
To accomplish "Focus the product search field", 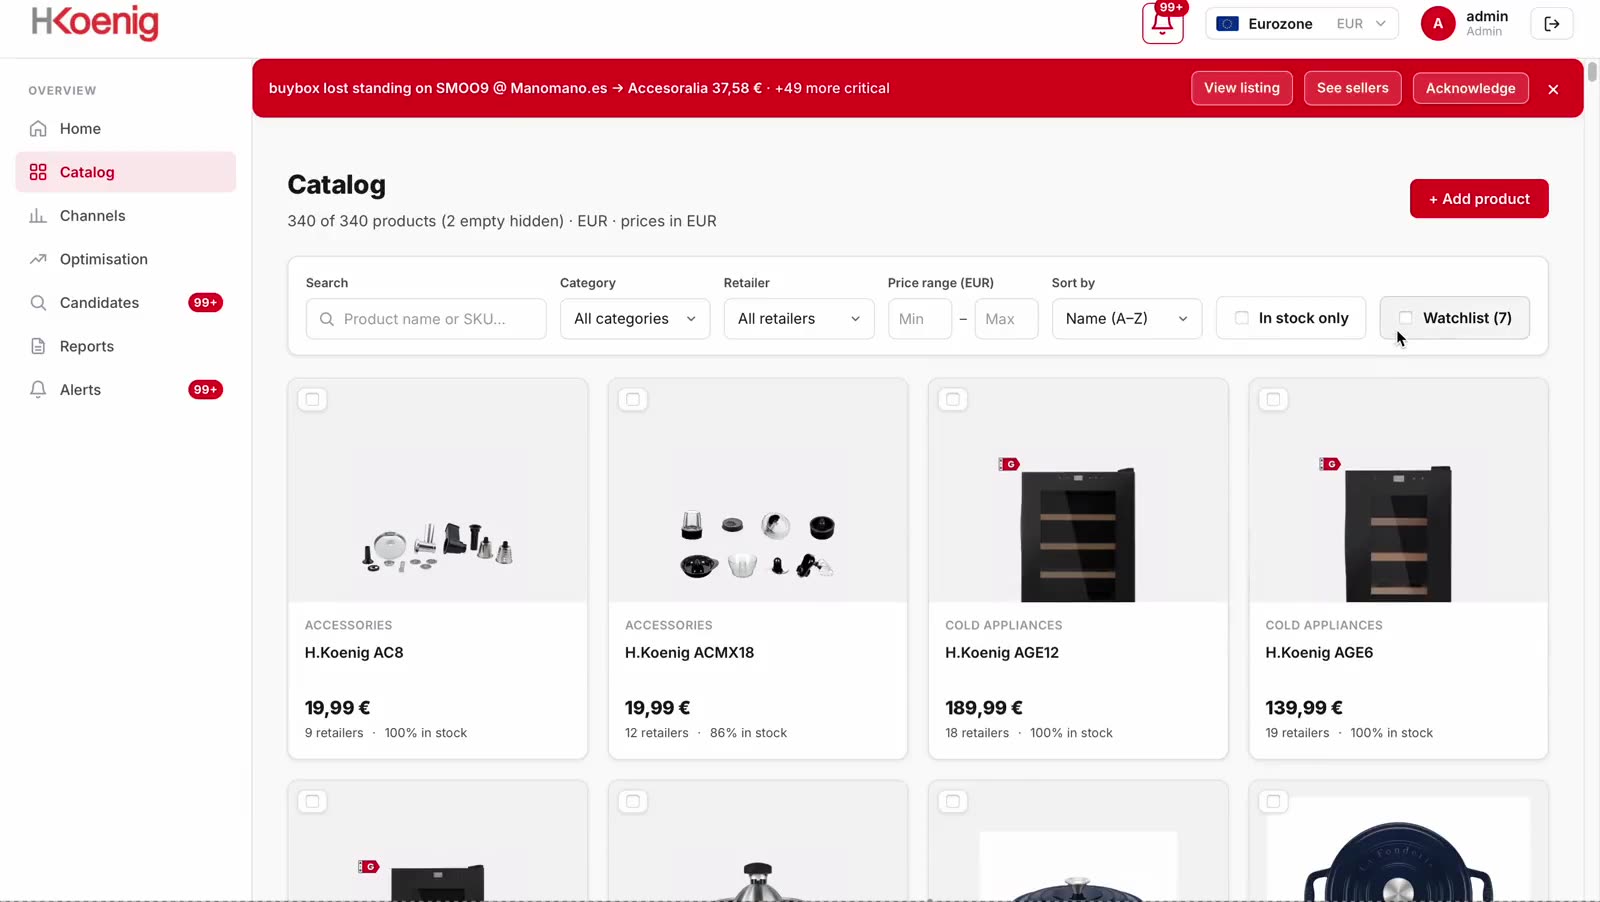I will tap(426, 319).
